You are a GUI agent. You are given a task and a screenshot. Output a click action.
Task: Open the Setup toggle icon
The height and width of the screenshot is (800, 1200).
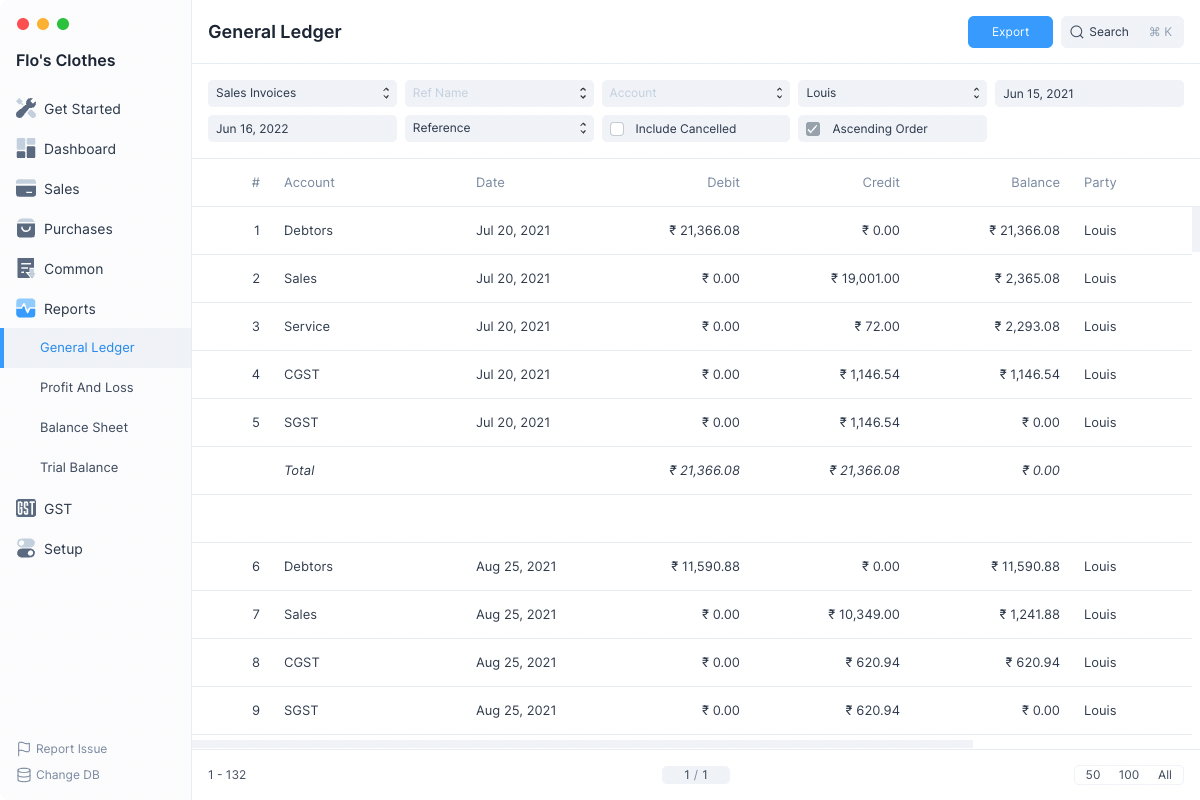[26, 549]
